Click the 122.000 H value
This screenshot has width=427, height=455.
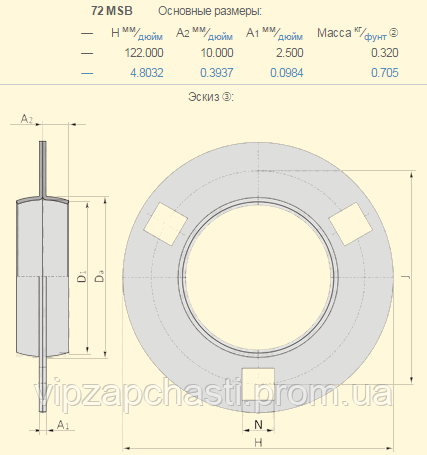[x=144, y=53]
